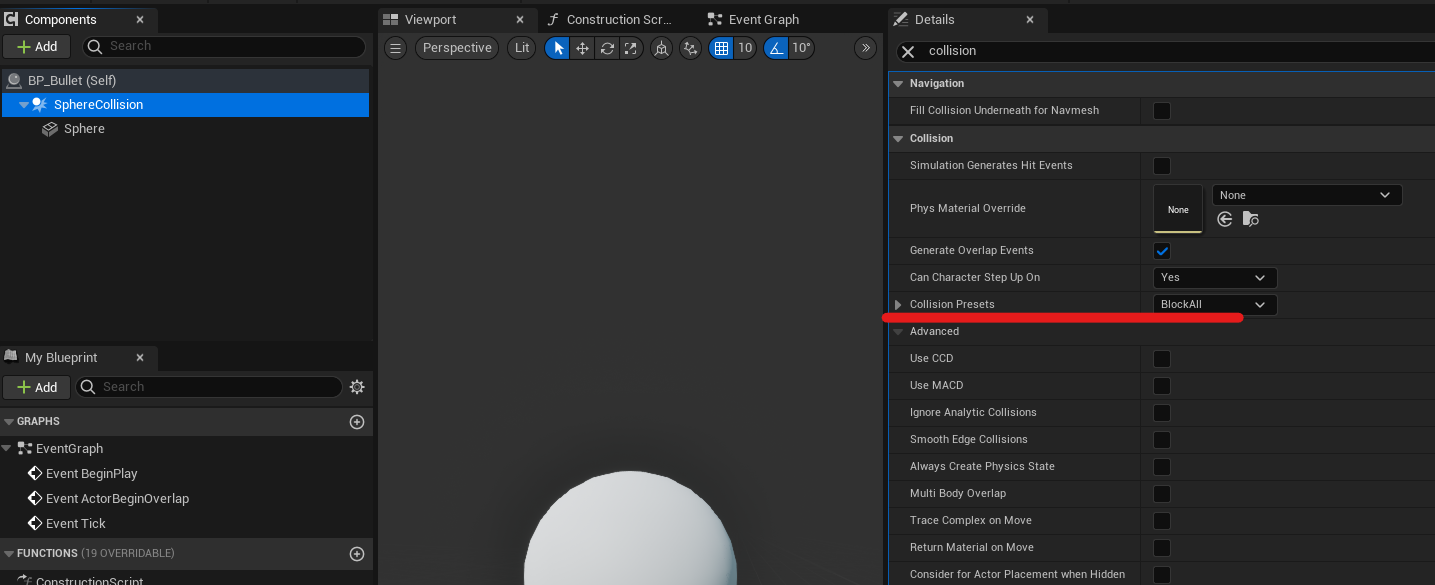The height and width of the screenshot is (585, 1435).
Task: Open Perspective view mode menu
Action: pos(457,48)
